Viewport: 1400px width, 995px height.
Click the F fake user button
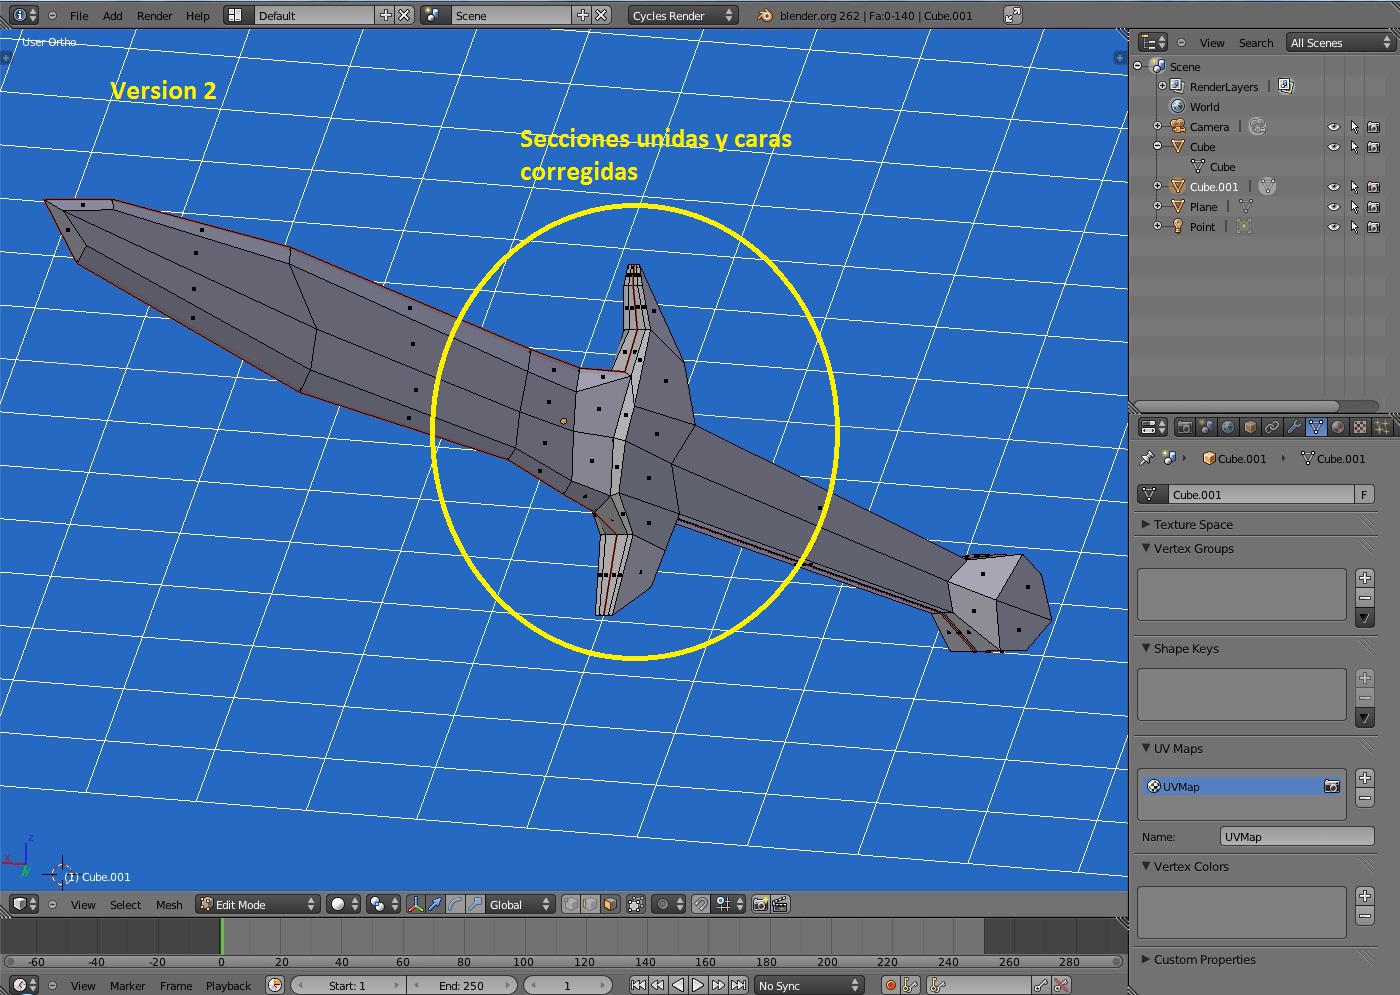pos(1363,494)
